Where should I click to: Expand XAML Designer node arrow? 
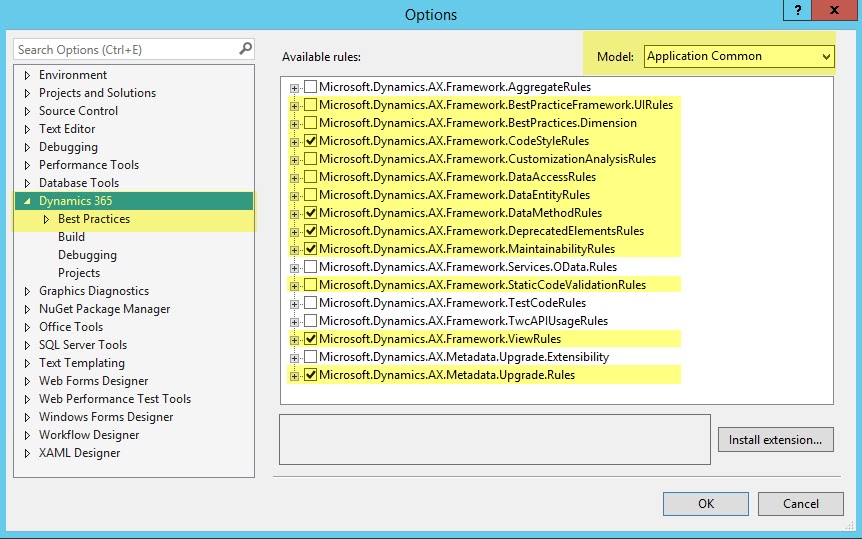(x=27, y=454)
